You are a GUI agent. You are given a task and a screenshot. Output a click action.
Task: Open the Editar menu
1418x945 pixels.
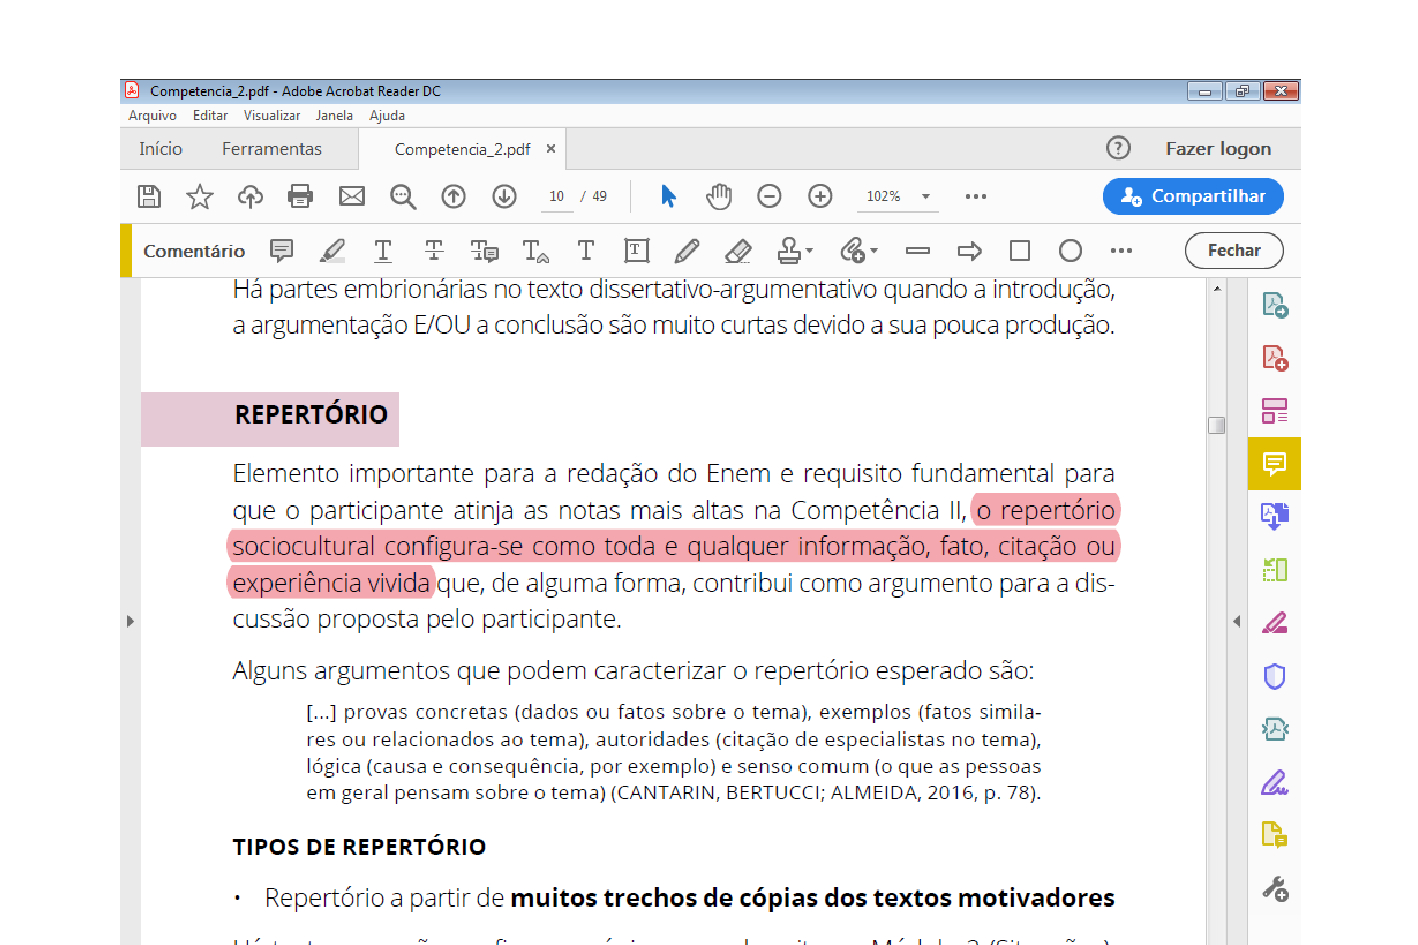tap(210, 116)
